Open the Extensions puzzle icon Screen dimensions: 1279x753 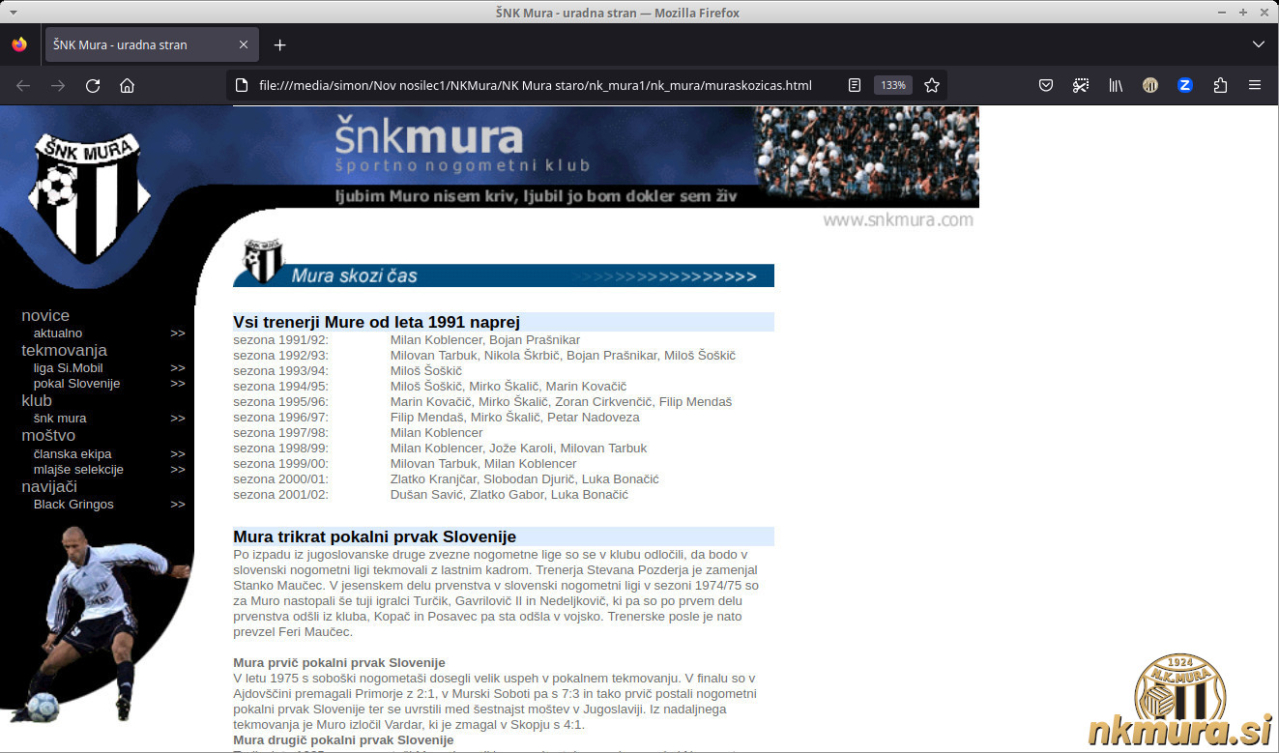pos(1220,86)
